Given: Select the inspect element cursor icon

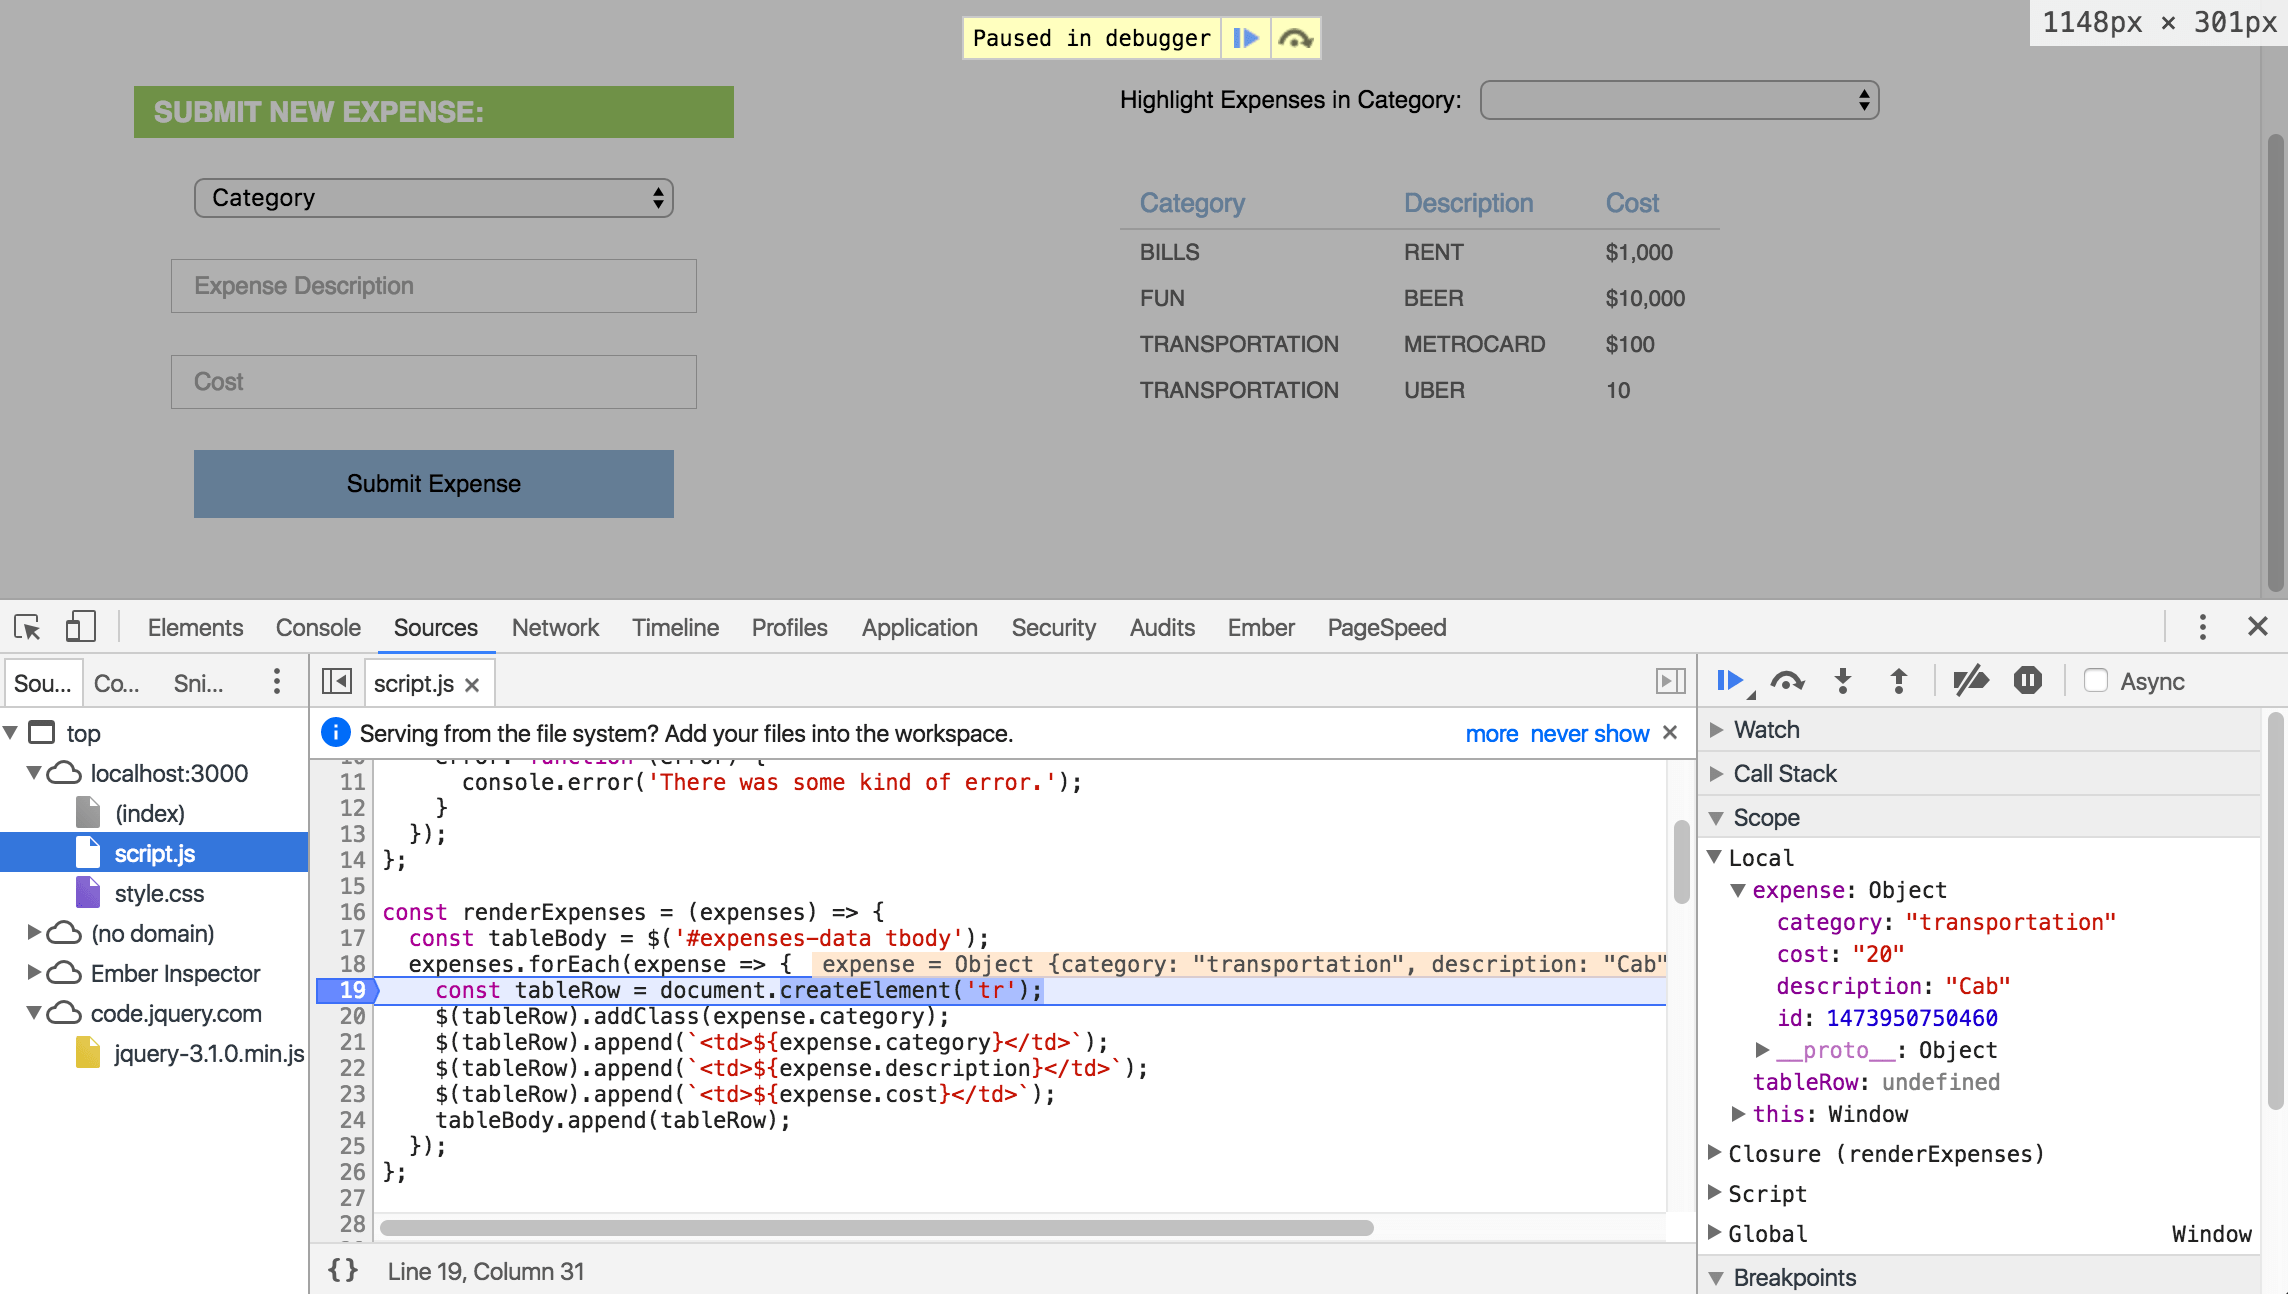Looking at the screenshot, I should [28, 627].
